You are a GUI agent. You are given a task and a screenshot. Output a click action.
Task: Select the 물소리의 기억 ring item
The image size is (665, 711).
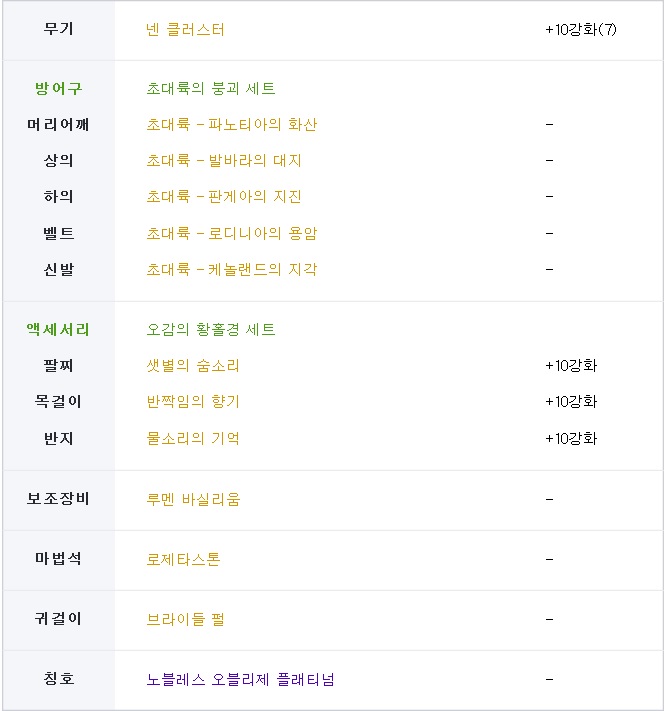[x=193, y=438]
